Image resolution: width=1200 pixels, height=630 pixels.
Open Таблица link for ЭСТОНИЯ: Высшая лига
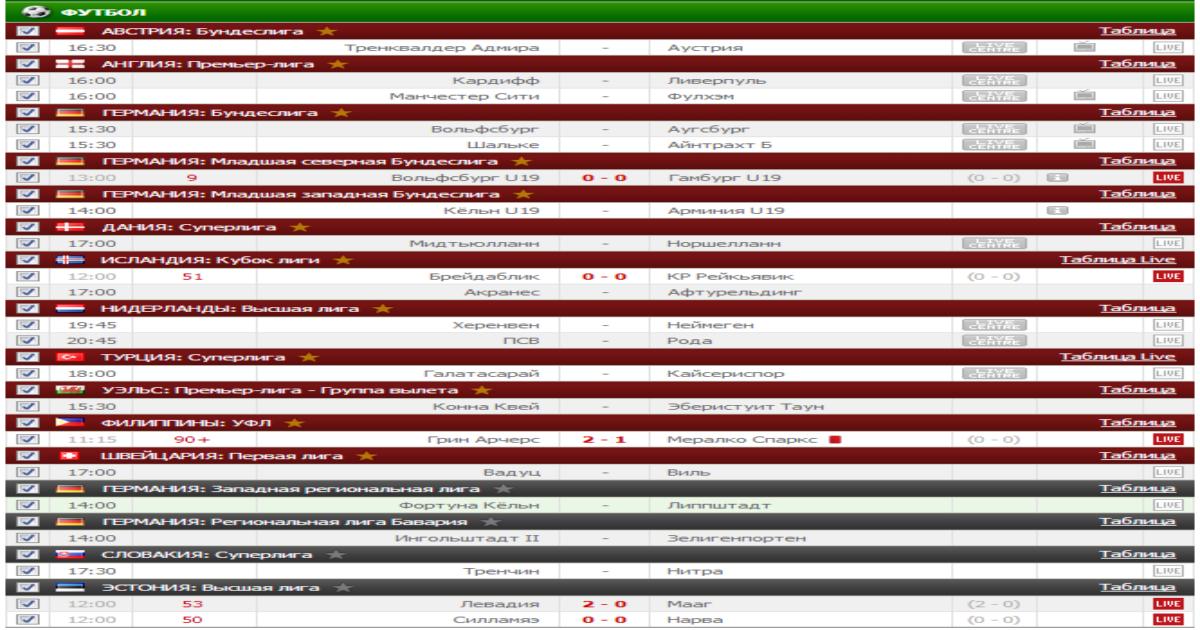tap(1137, 587)
